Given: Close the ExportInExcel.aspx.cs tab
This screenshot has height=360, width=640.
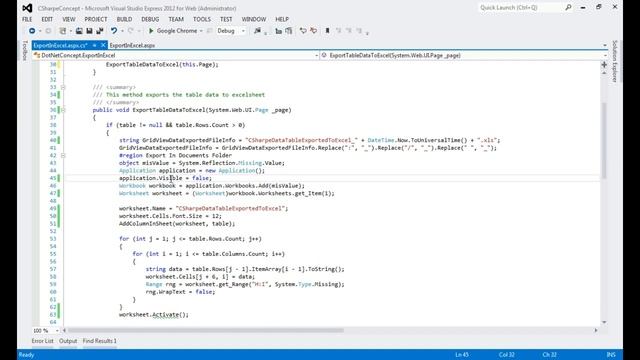Looking at the screenshot, I should coord(103,45).
